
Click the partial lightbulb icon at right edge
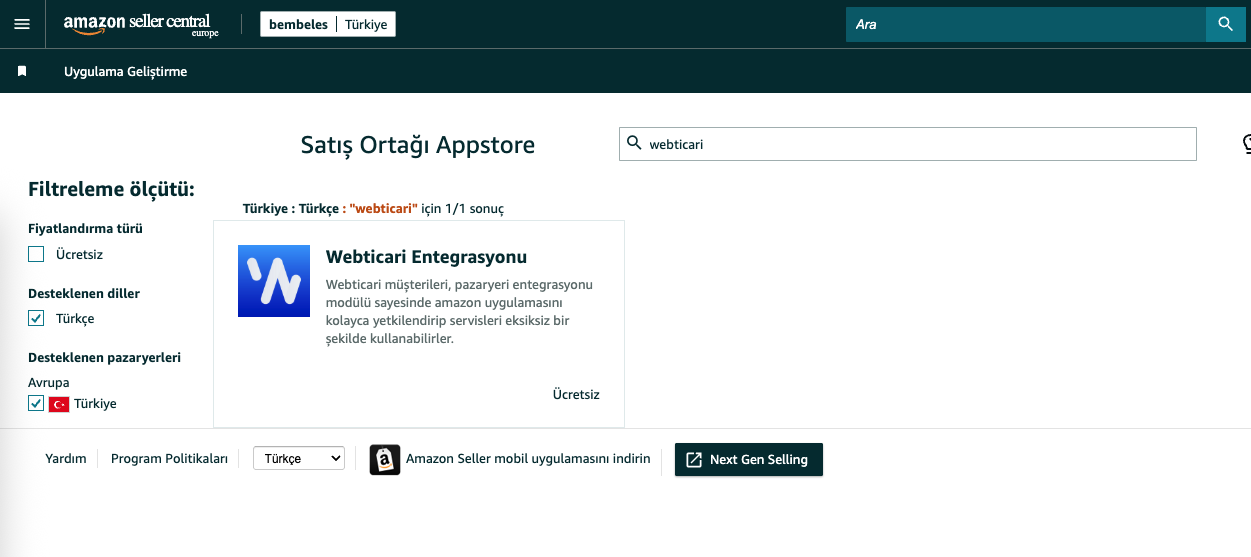(x=1246, y=144)
